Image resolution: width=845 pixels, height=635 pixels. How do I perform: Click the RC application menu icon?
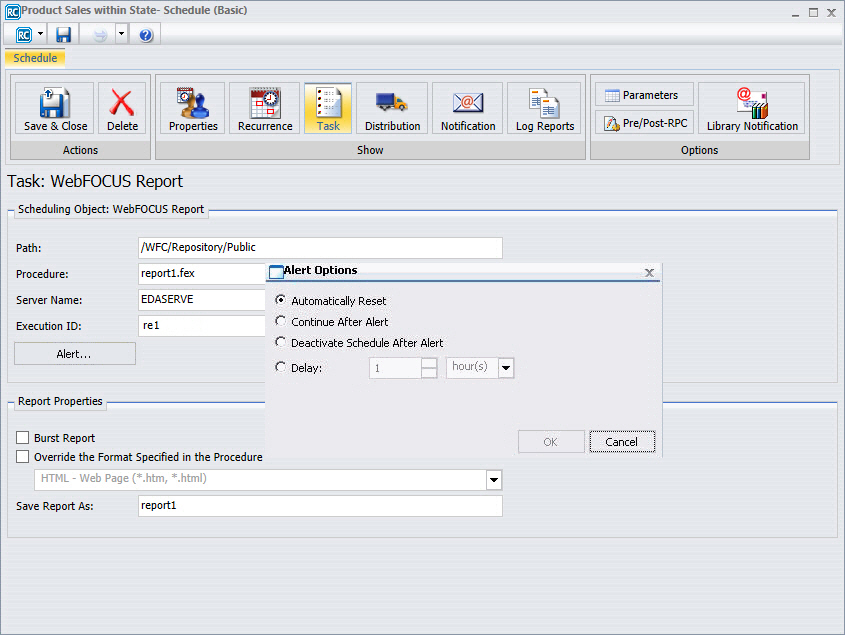pos(24,35)
